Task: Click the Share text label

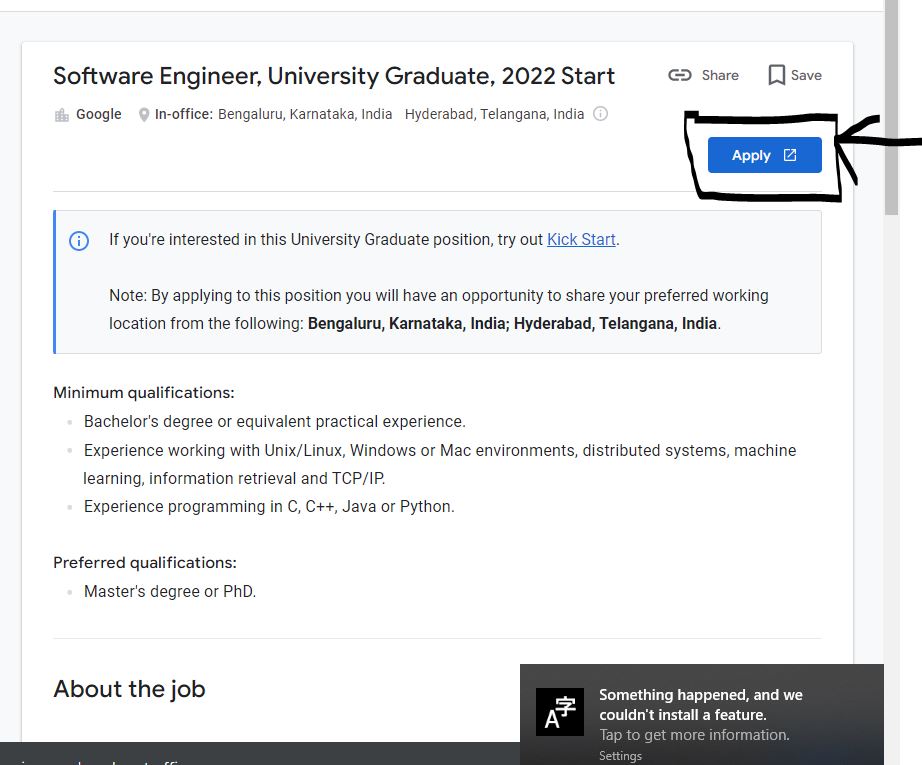Action: point(720,75)
